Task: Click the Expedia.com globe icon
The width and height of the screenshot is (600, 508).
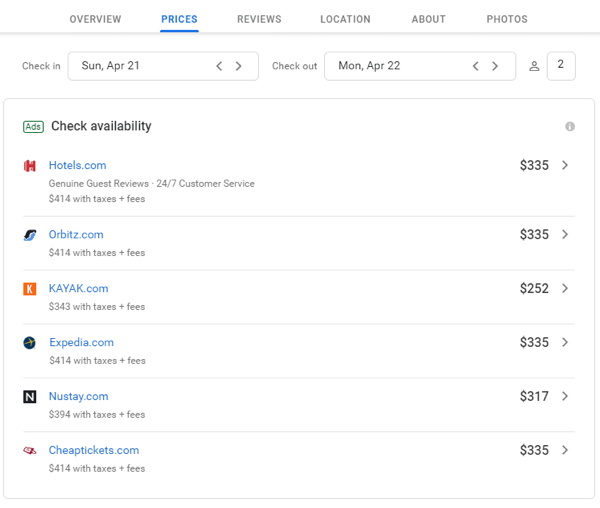Action: (x=29, y=343)
